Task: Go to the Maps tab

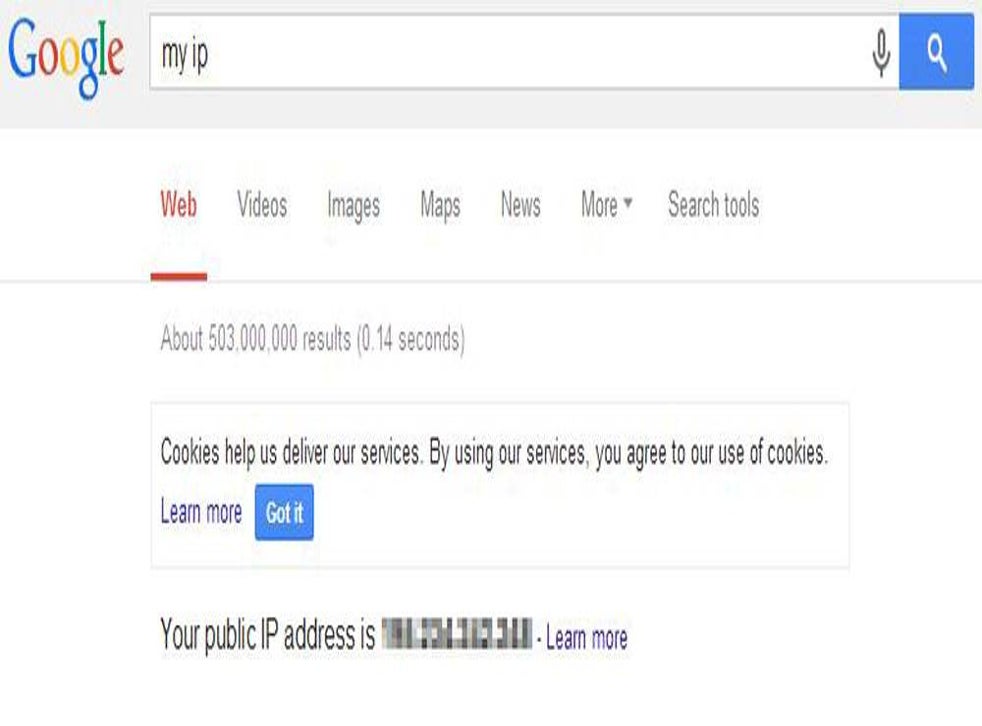Action: pyautogui.click(x=440, y=205)
